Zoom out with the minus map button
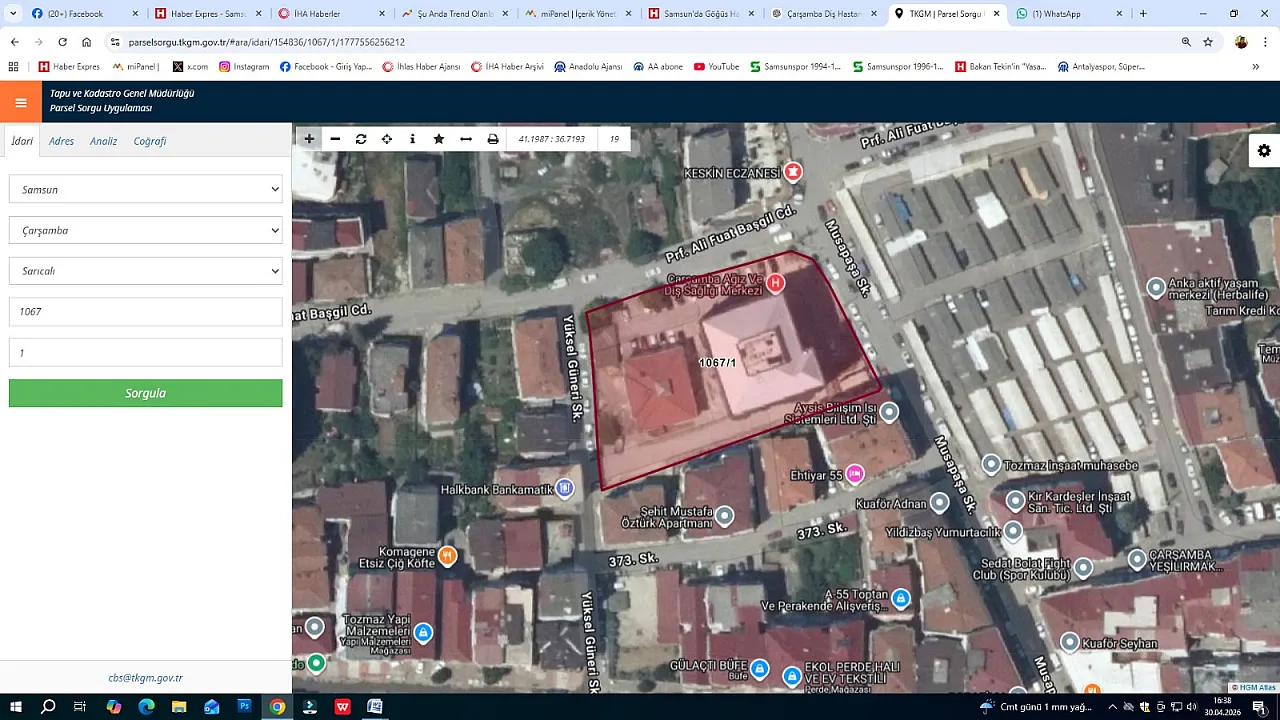 coord(335,139)
